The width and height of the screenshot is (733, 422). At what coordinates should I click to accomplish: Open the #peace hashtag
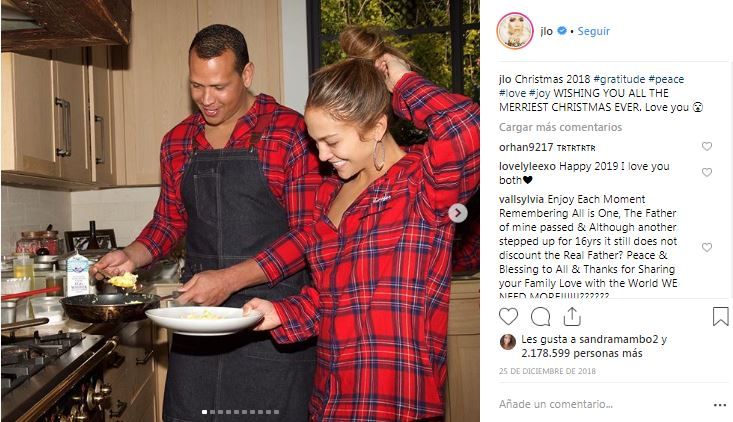pyautogui.click(x=666, y=79)
